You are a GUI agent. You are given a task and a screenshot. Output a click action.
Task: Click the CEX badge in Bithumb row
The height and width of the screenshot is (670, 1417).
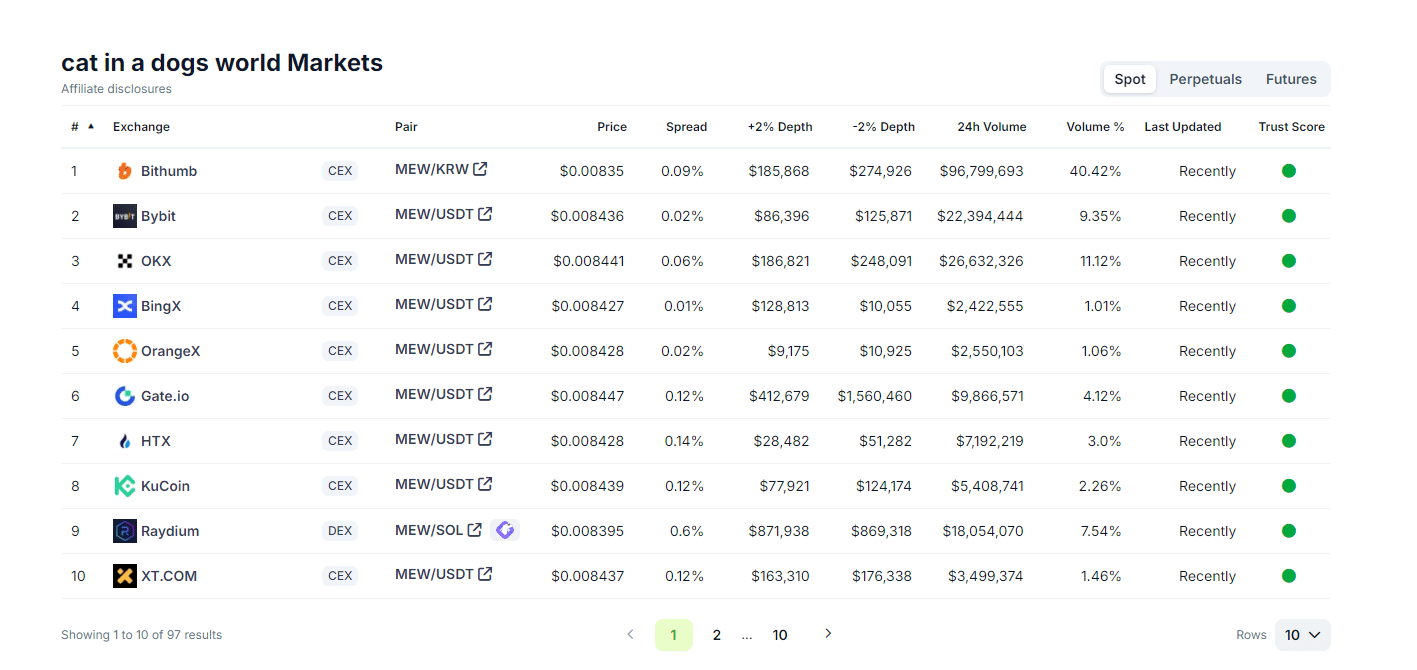tap(340, 171)
